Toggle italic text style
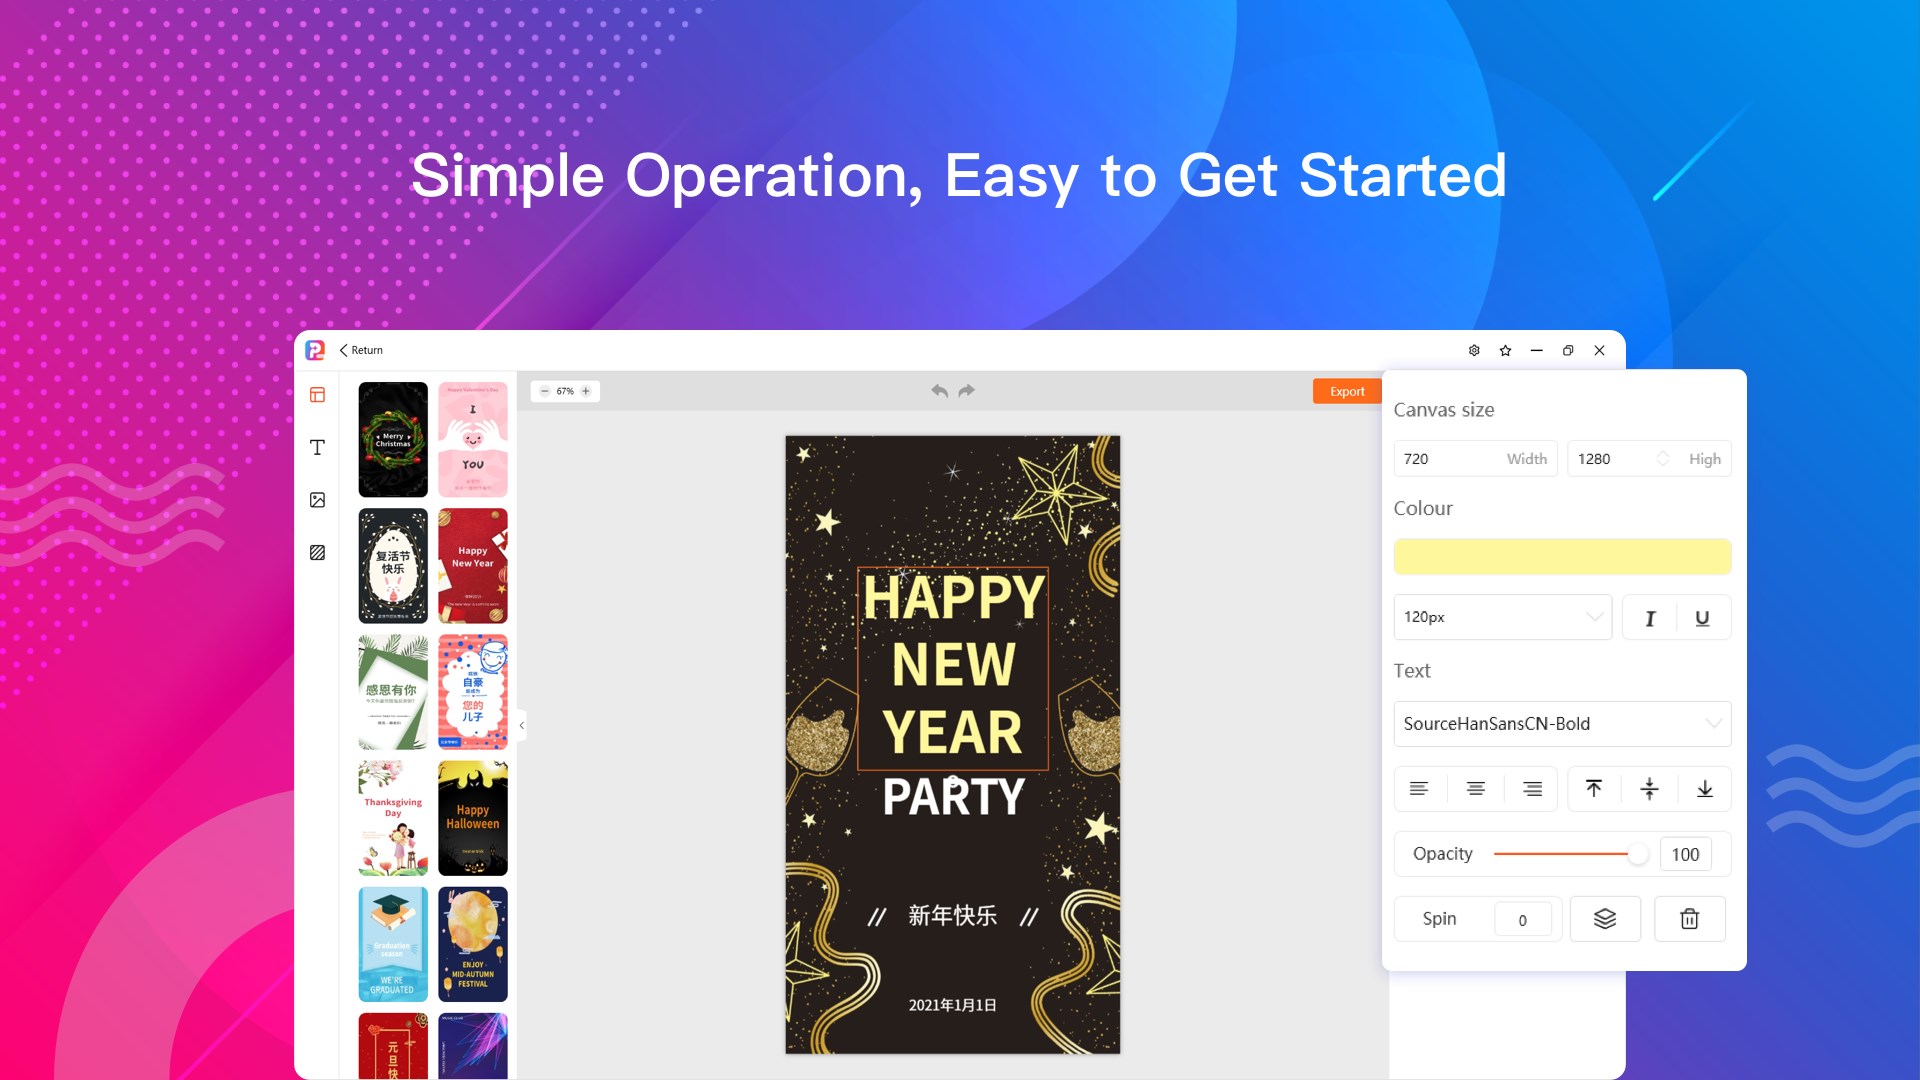1920x1080 pixels. 1650,618
